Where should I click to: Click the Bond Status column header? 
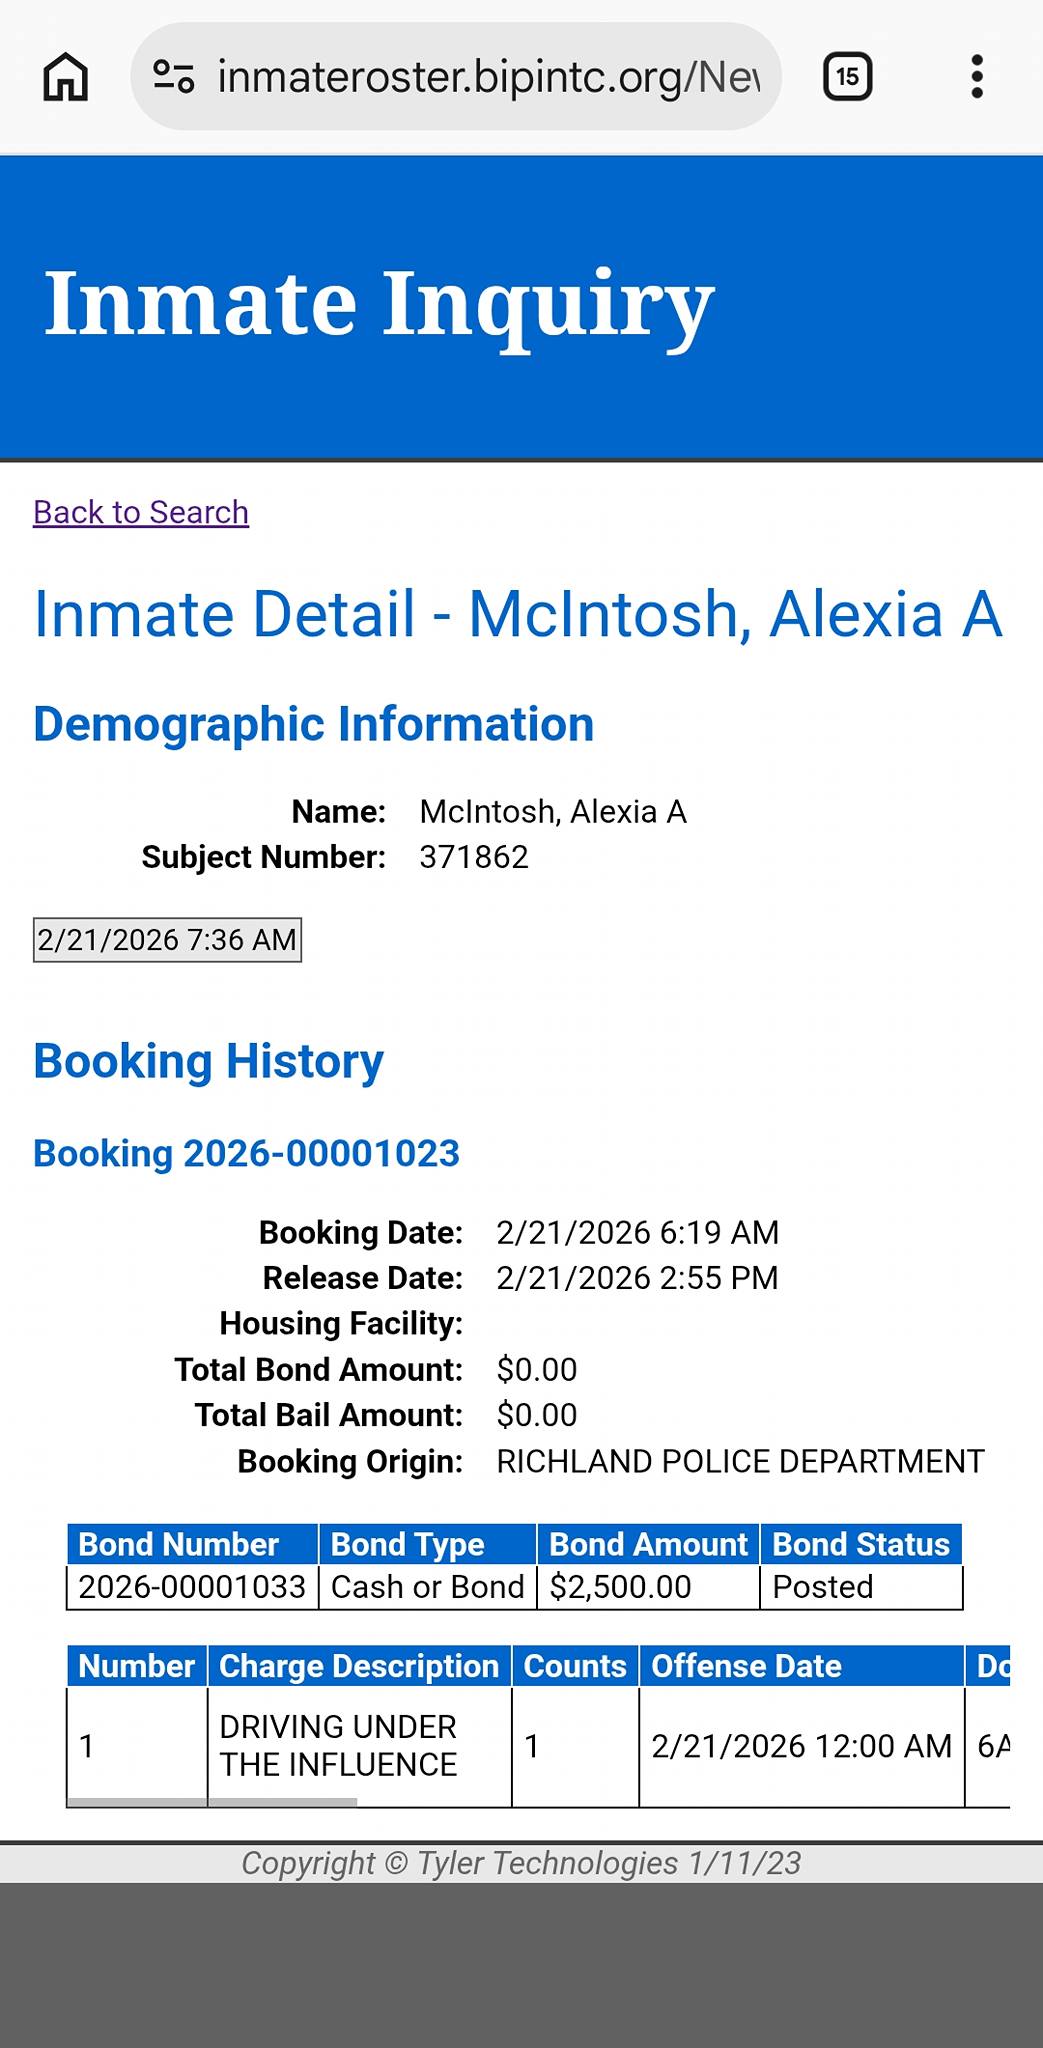pyautogui.click(x=861, y=1544)
